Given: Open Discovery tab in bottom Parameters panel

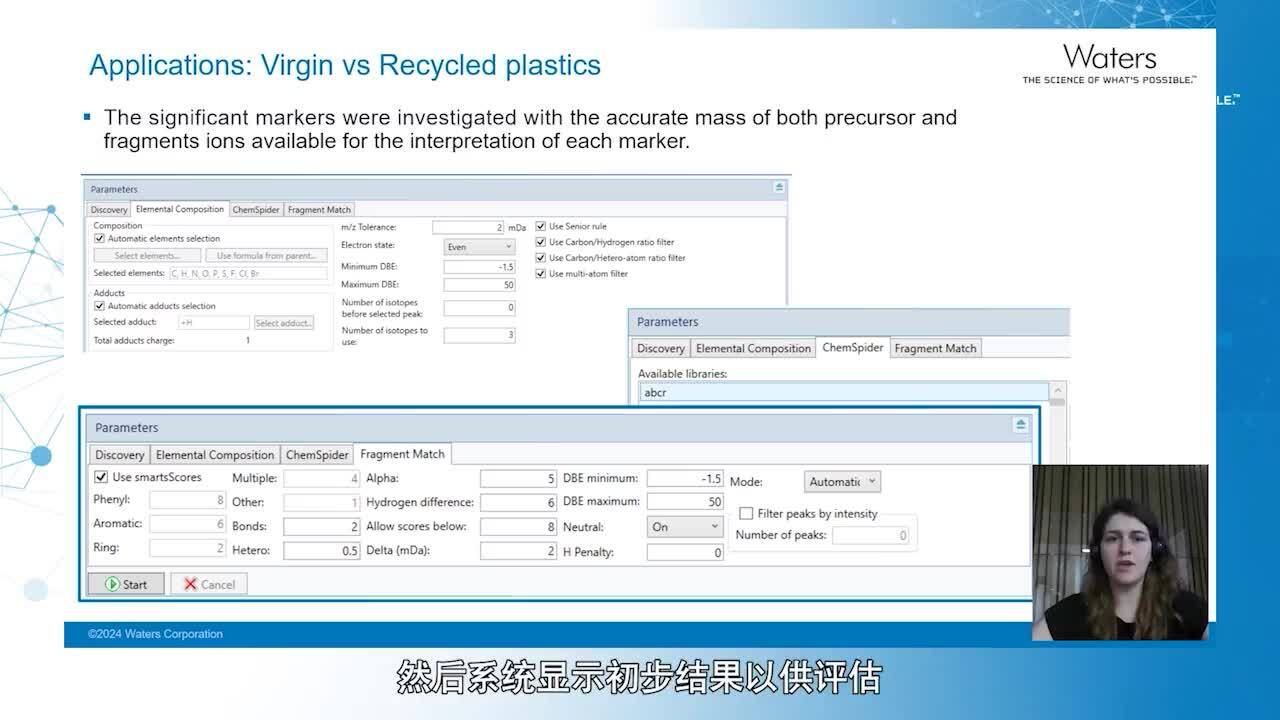Looking at the screenshot, I should (x=120, y=455).
